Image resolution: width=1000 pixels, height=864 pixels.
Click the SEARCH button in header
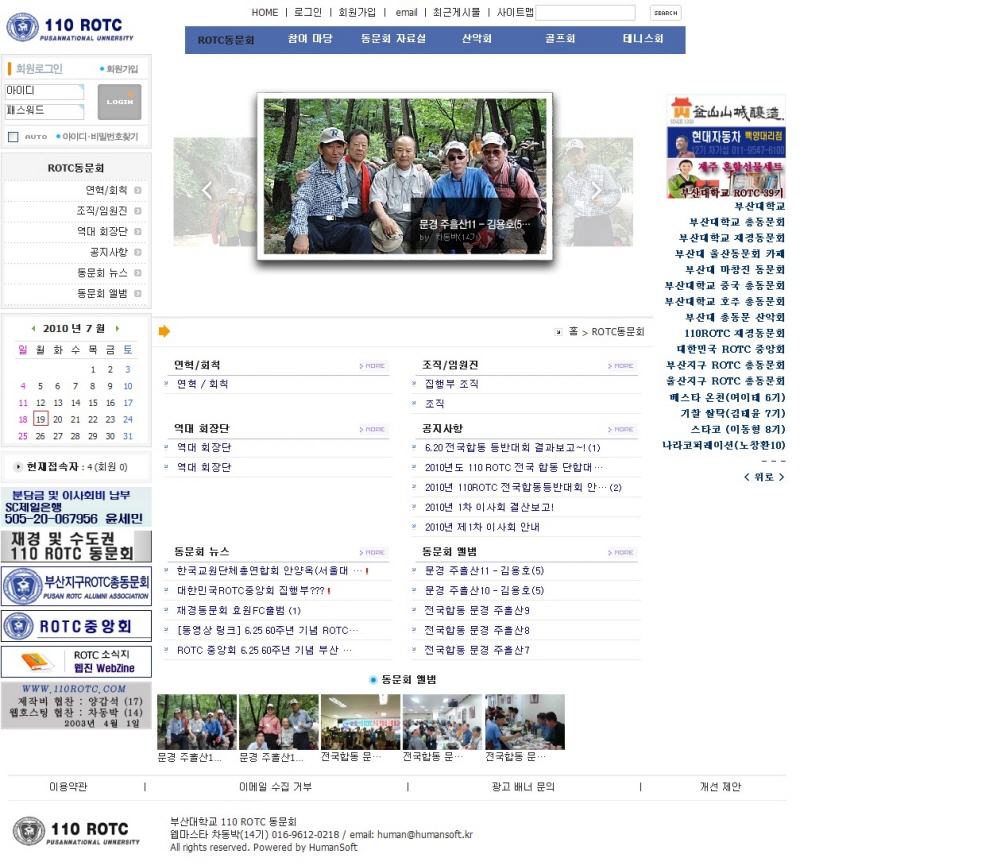[665, 13]
